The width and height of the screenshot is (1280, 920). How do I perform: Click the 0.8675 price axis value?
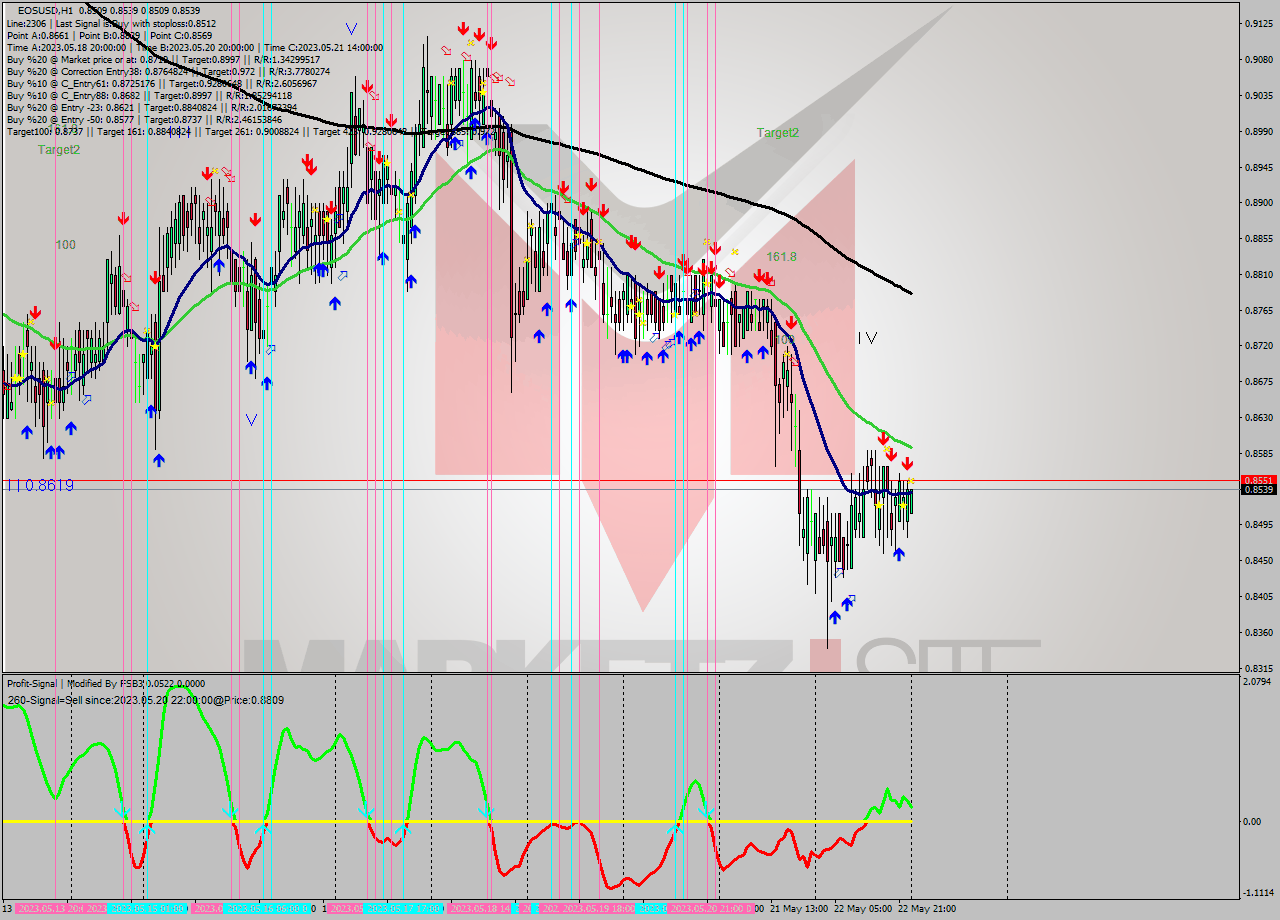(x=1258, y=382)
